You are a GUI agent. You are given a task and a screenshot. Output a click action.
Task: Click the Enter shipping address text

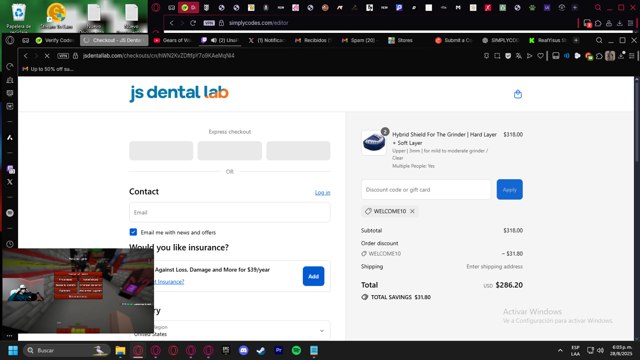tap(494, 267)
